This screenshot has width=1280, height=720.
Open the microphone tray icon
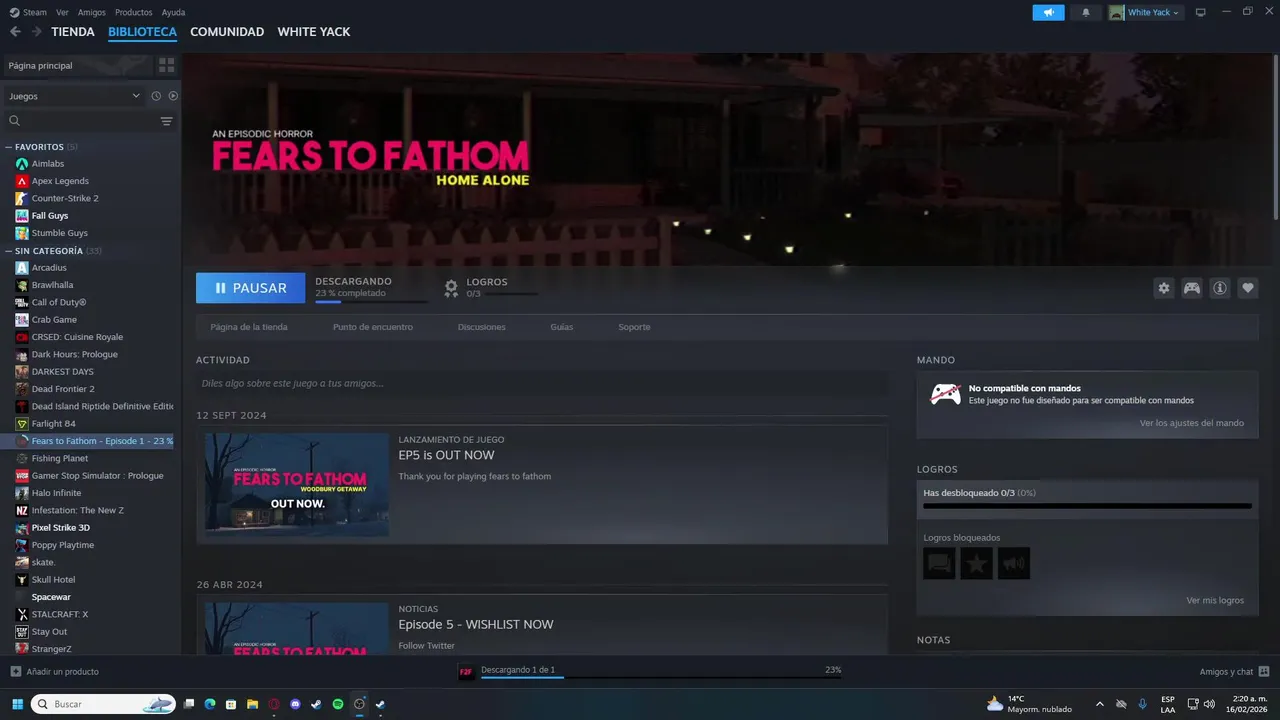tap(1142, 704)
